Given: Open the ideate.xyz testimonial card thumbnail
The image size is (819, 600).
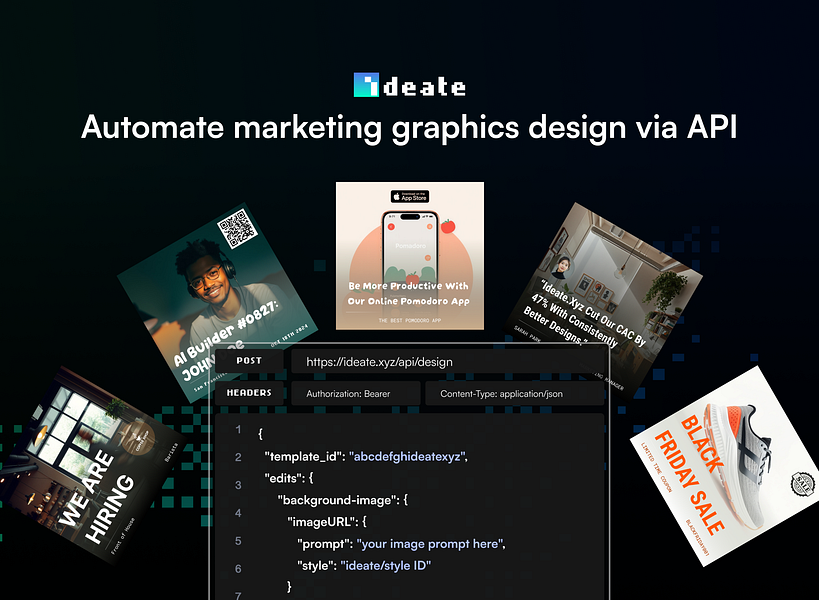Looking at the screenshot, I should pos(604,300).
